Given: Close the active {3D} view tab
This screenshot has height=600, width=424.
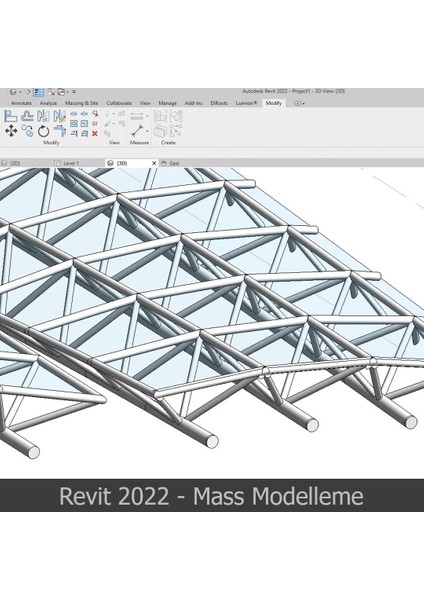Looking at the screenshot, I should pos(154,163).
